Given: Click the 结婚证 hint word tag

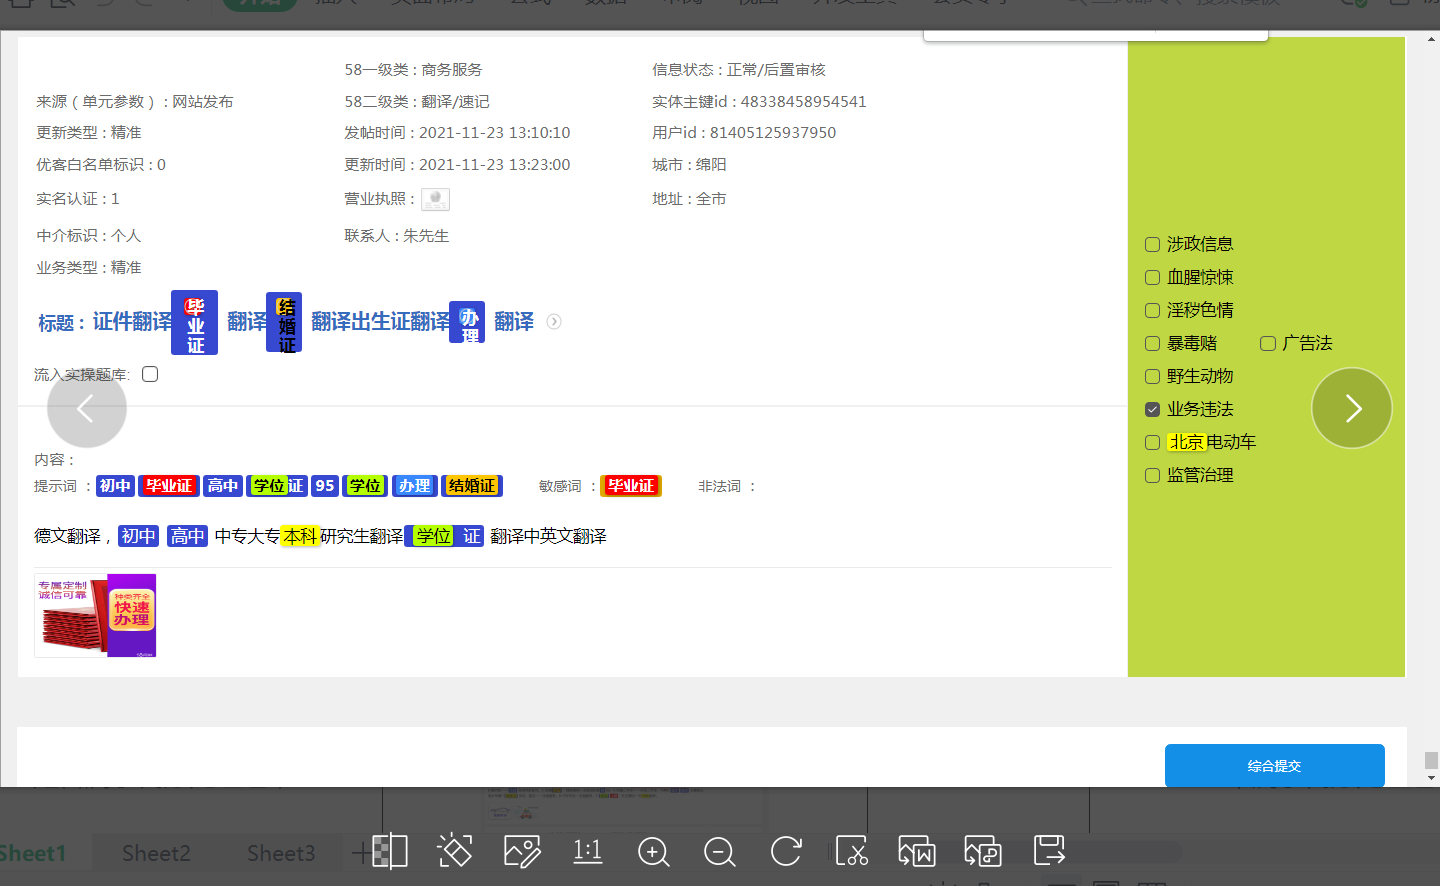Looking at the screenshot, I should (472, 486).
